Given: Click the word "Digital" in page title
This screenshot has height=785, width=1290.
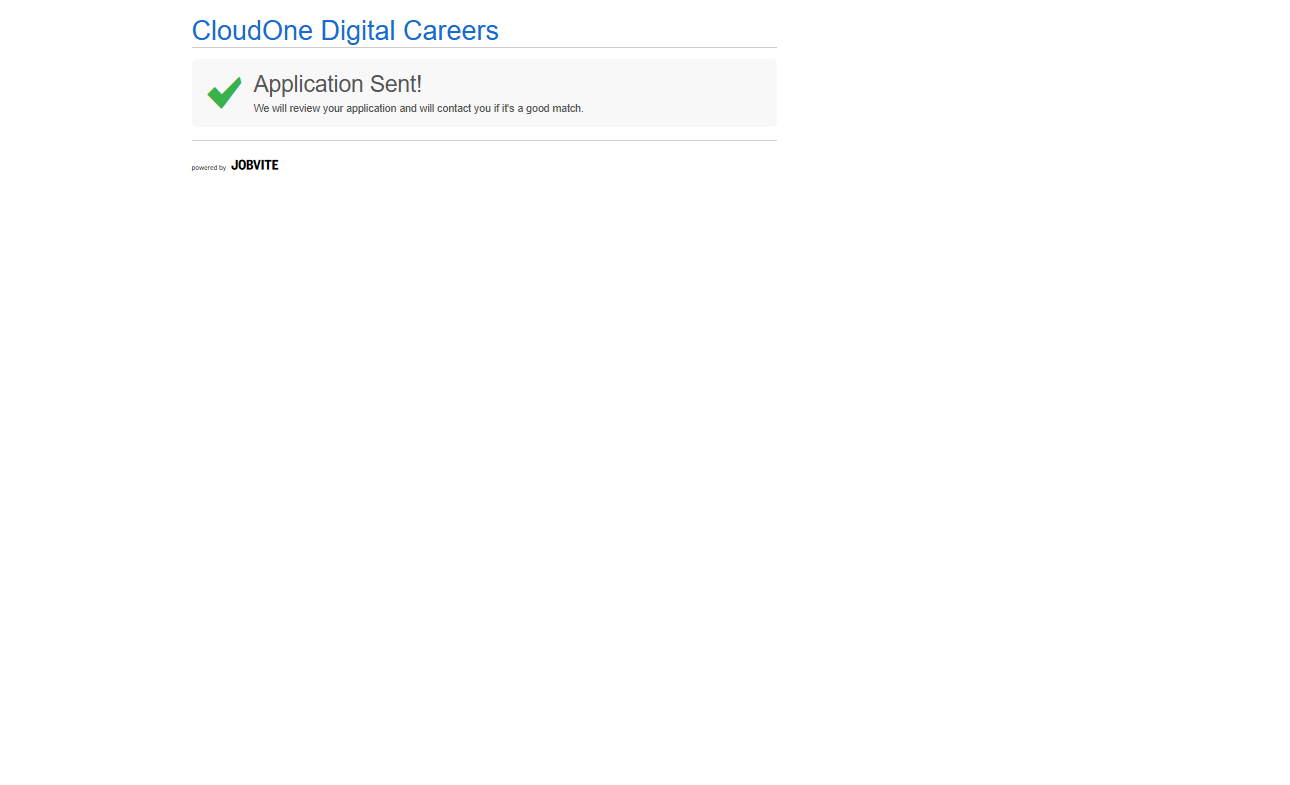Looking at the screenshot, I should 358,31.
